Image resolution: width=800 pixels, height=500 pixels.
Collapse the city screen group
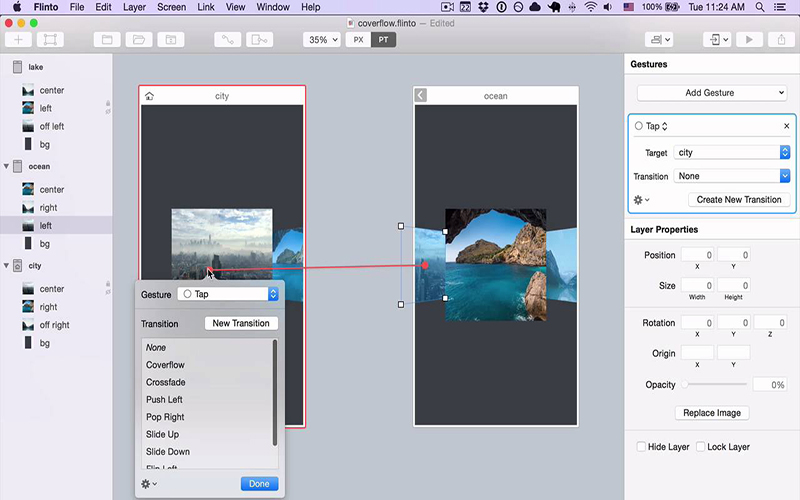(6, 266)
